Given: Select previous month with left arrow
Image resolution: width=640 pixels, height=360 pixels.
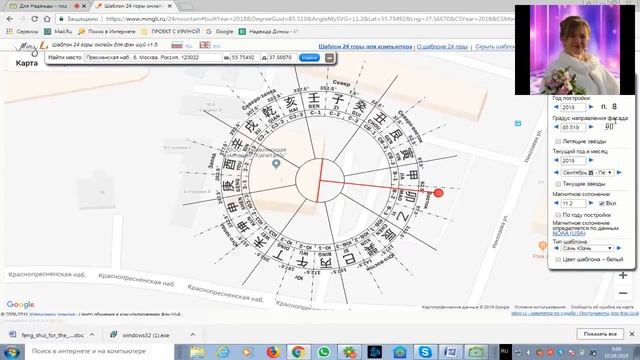Looking at the screenshot, I should tap(556, 173).
